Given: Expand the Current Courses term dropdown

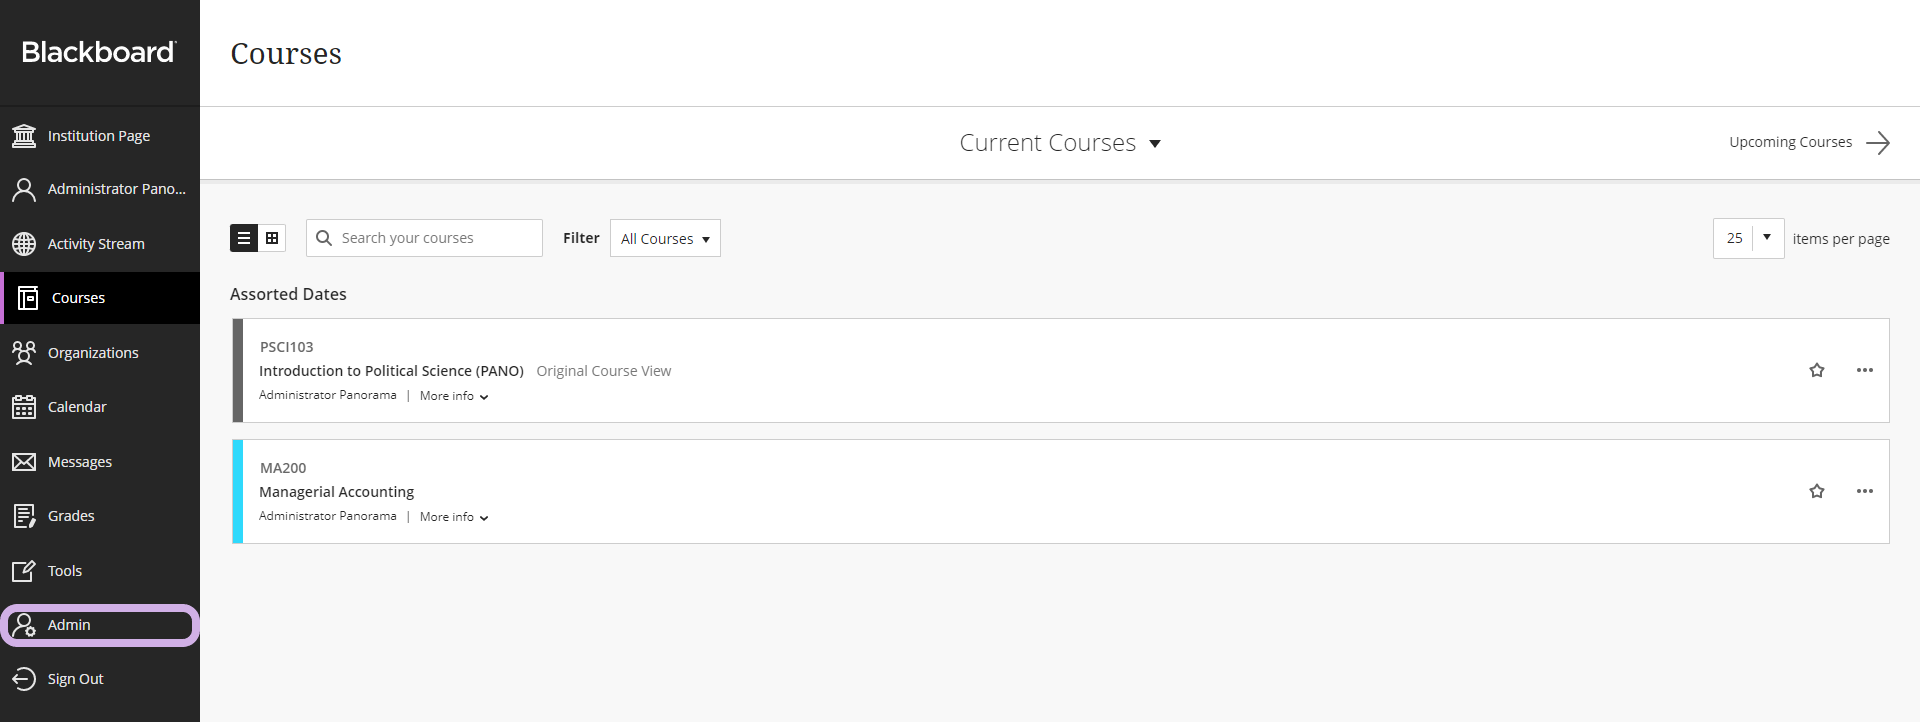Looking at the screenshot, I should click(1060, 143).
